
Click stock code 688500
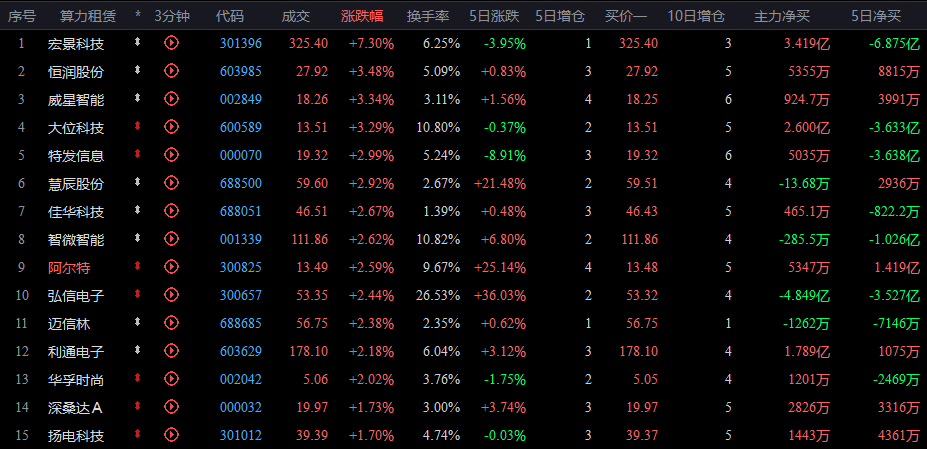click(241, 183)
